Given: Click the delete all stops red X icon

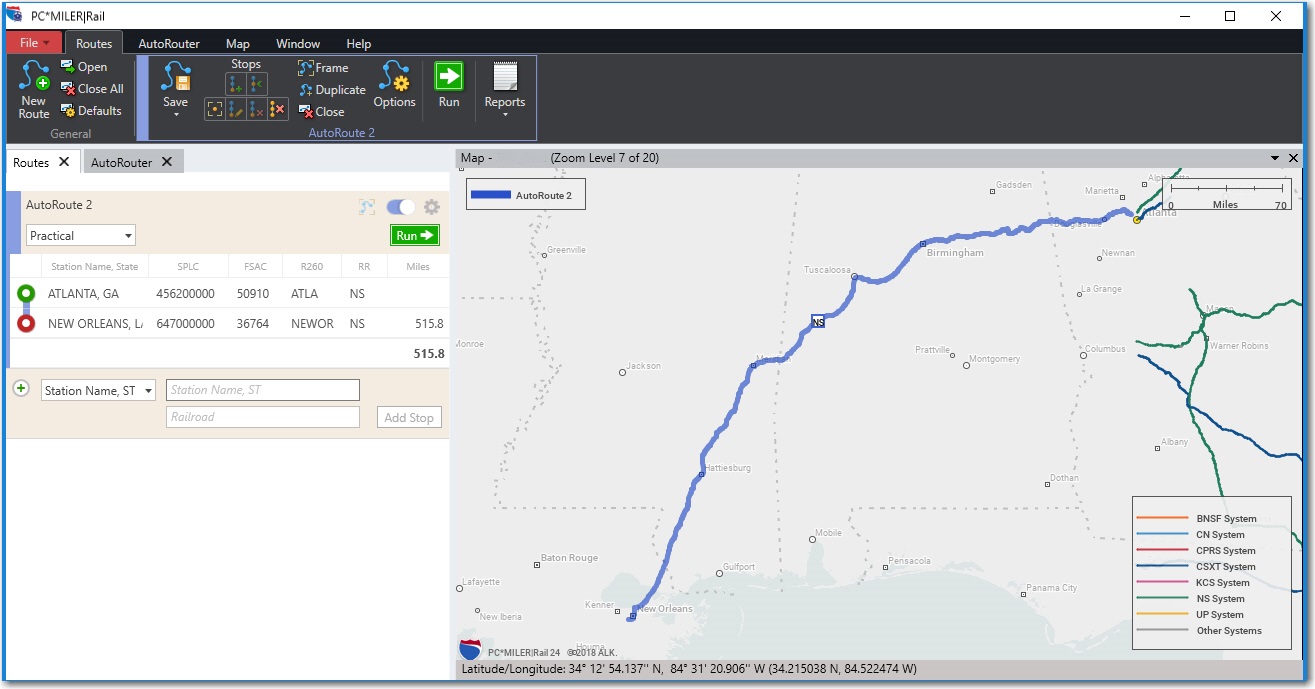Looking at the screenshot, I should click(278, 109).
